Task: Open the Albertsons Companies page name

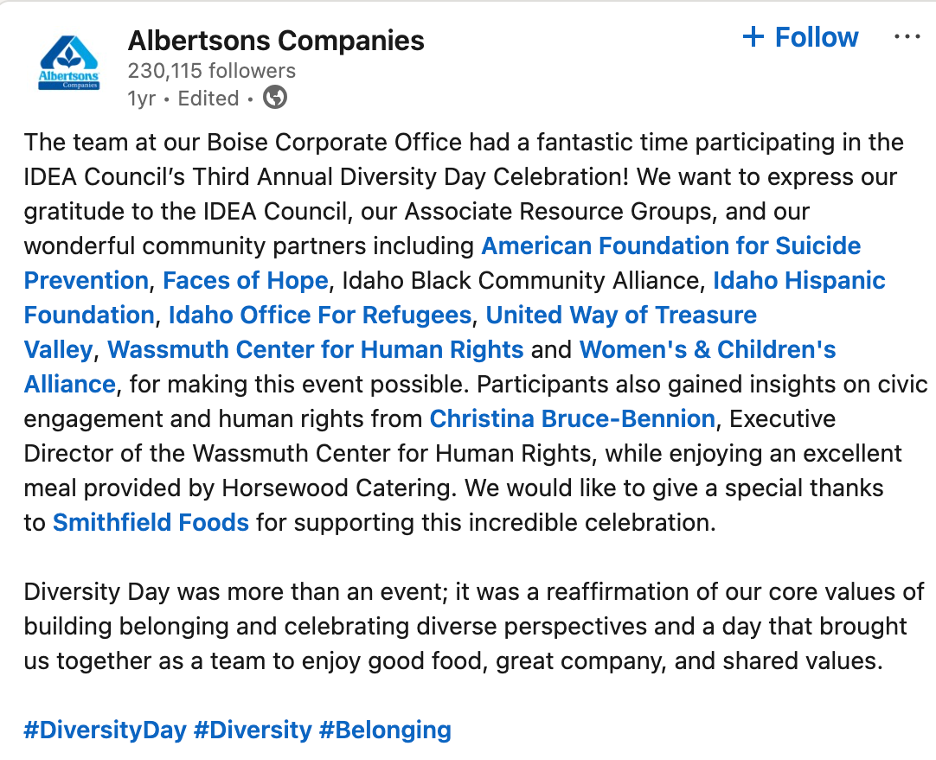Action: [x=276, y=41]
